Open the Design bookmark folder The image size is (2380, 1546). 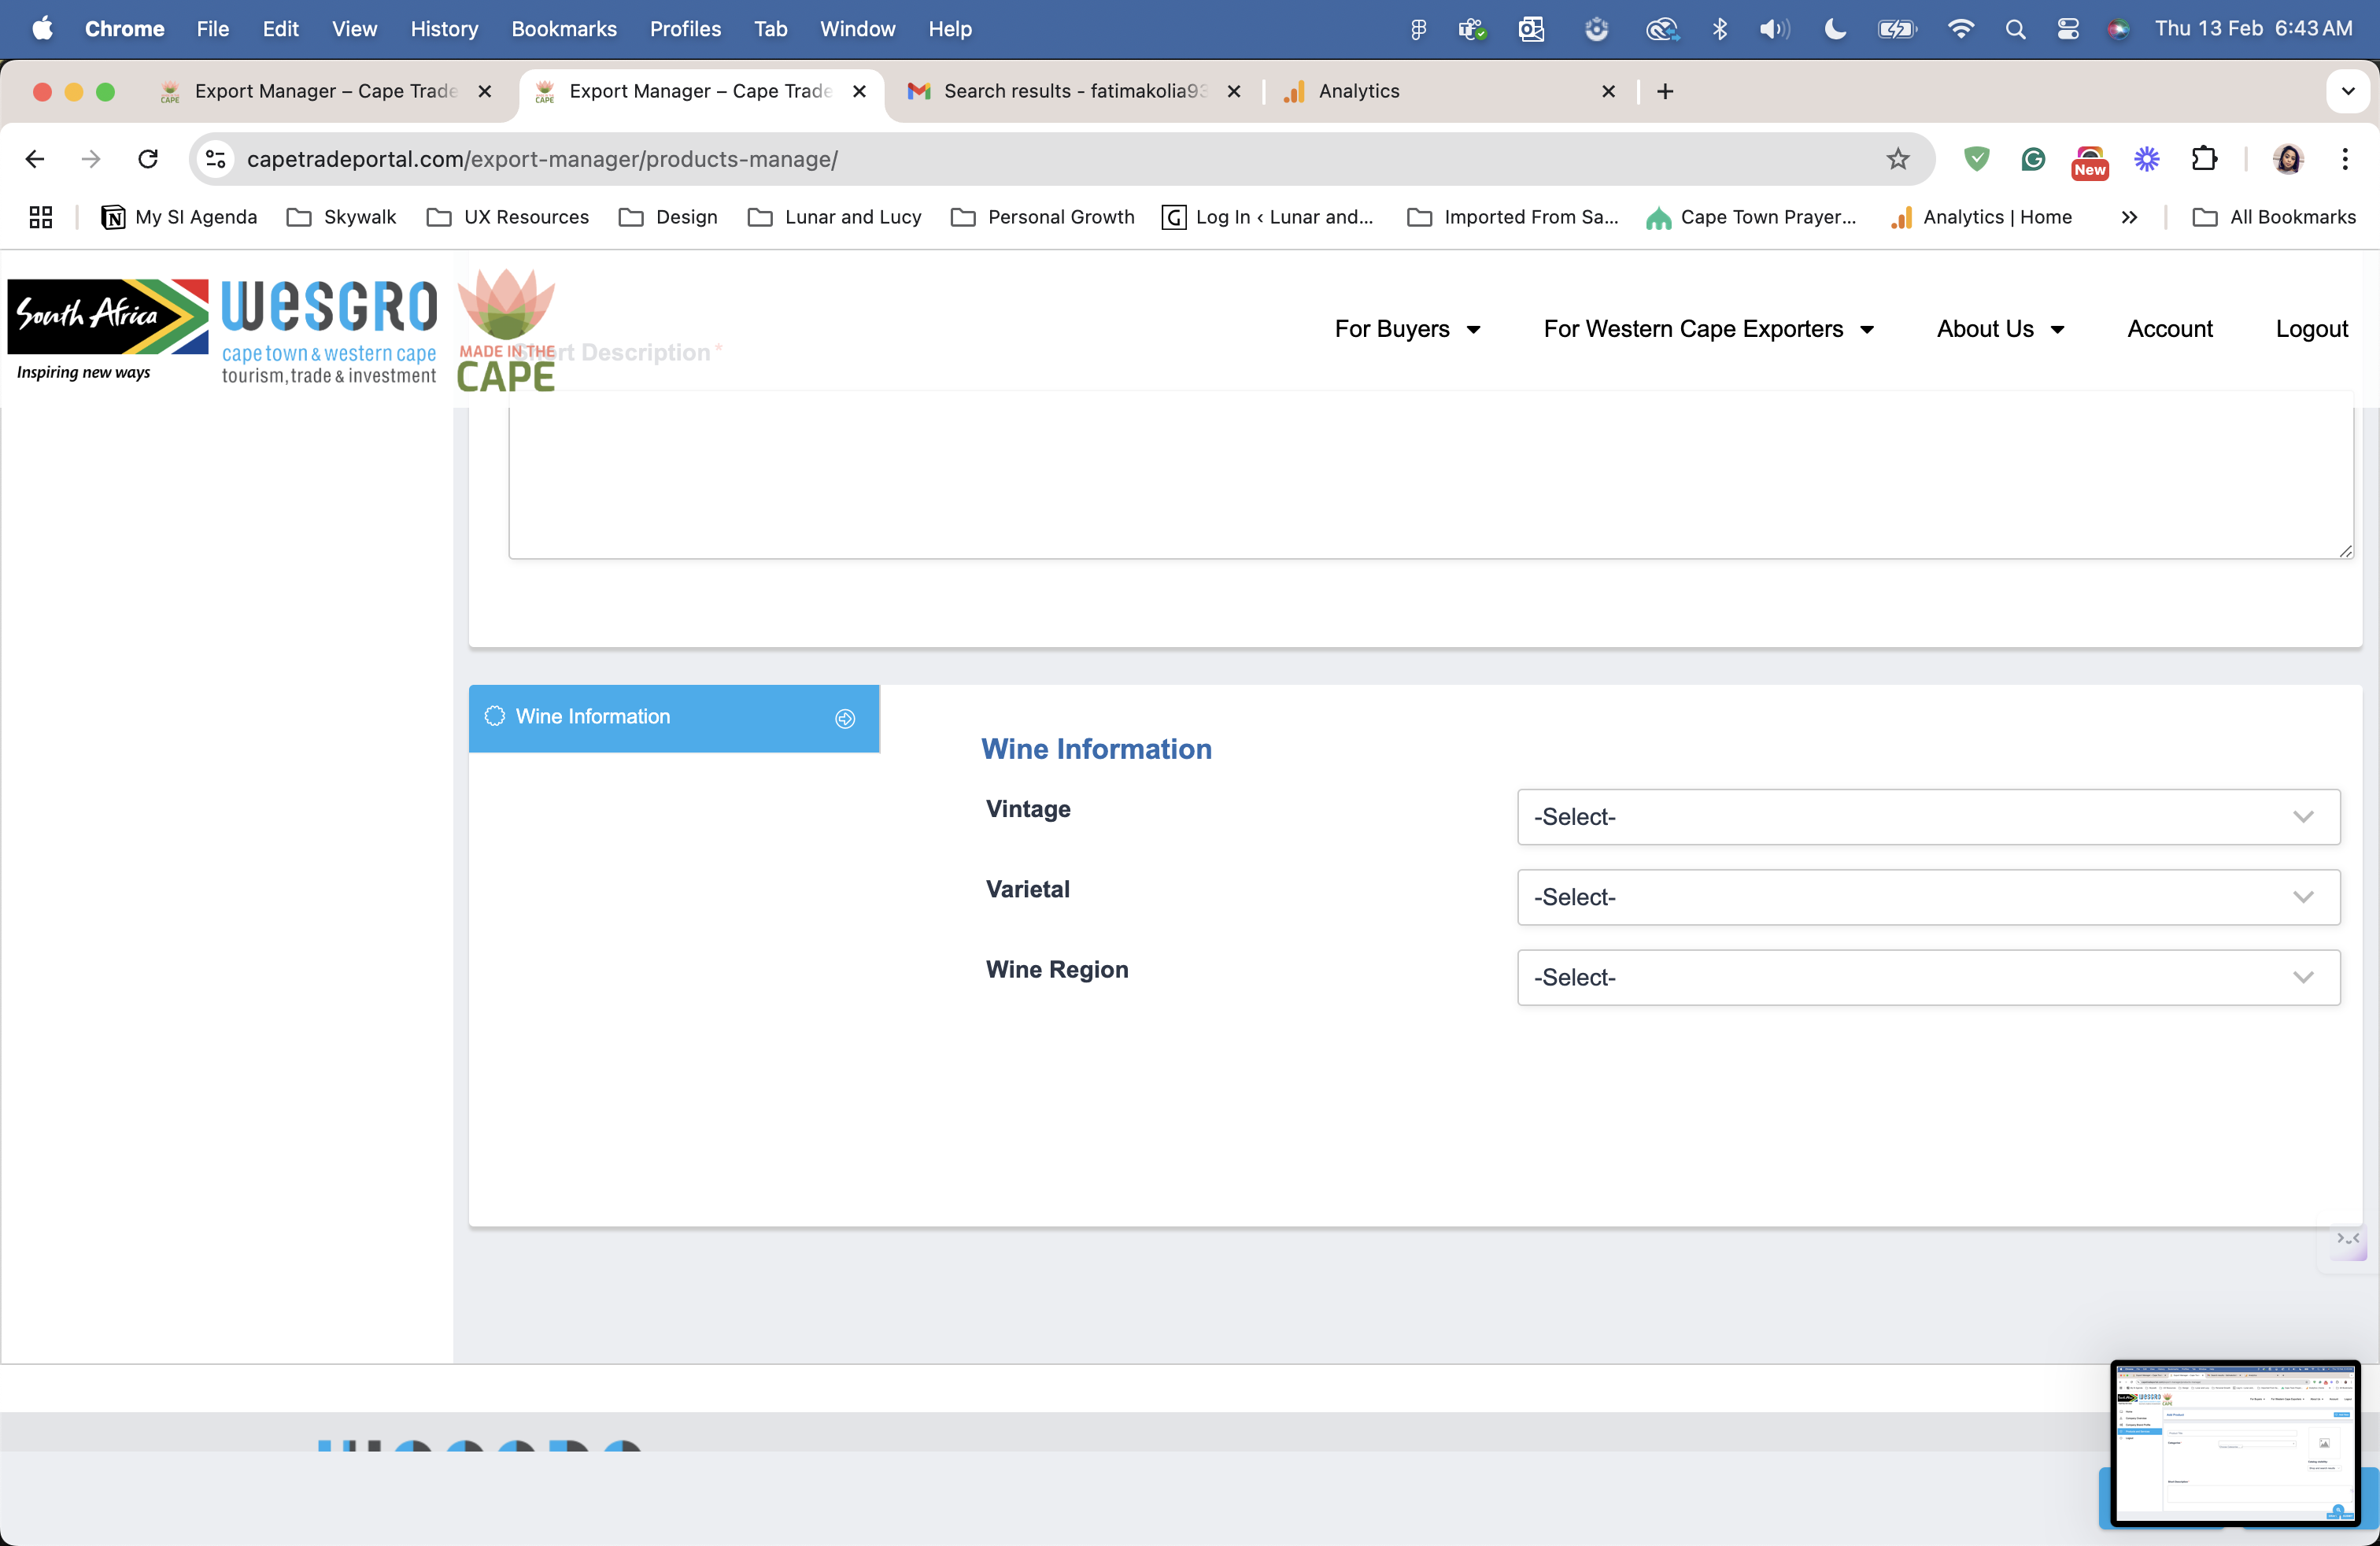(668, 217)
